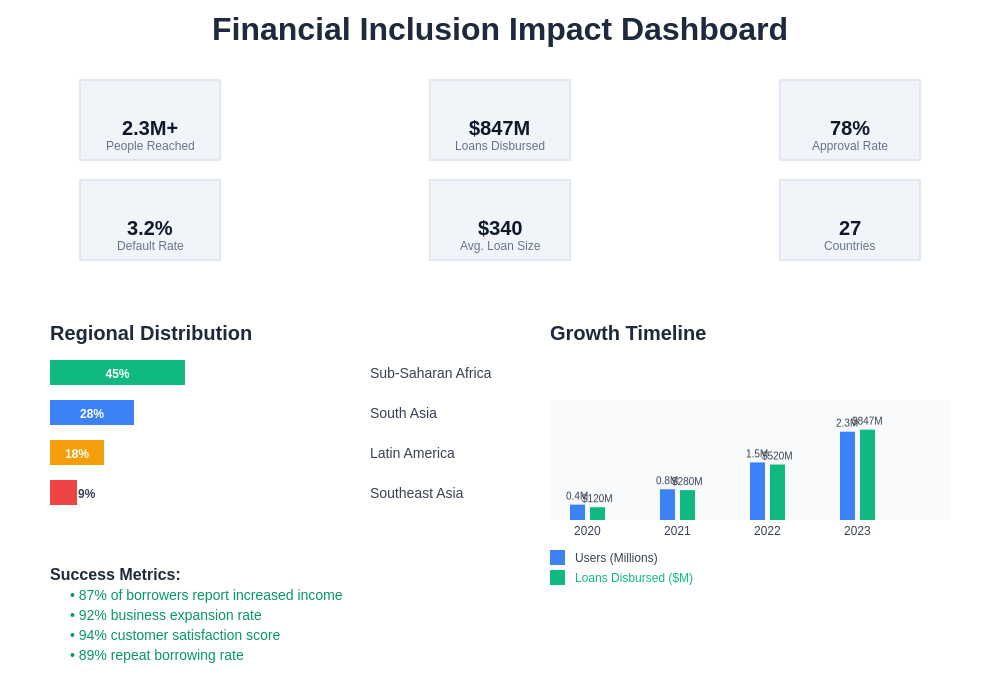Click the Loans Disbursed ($M) legend label

click(633, 578)
